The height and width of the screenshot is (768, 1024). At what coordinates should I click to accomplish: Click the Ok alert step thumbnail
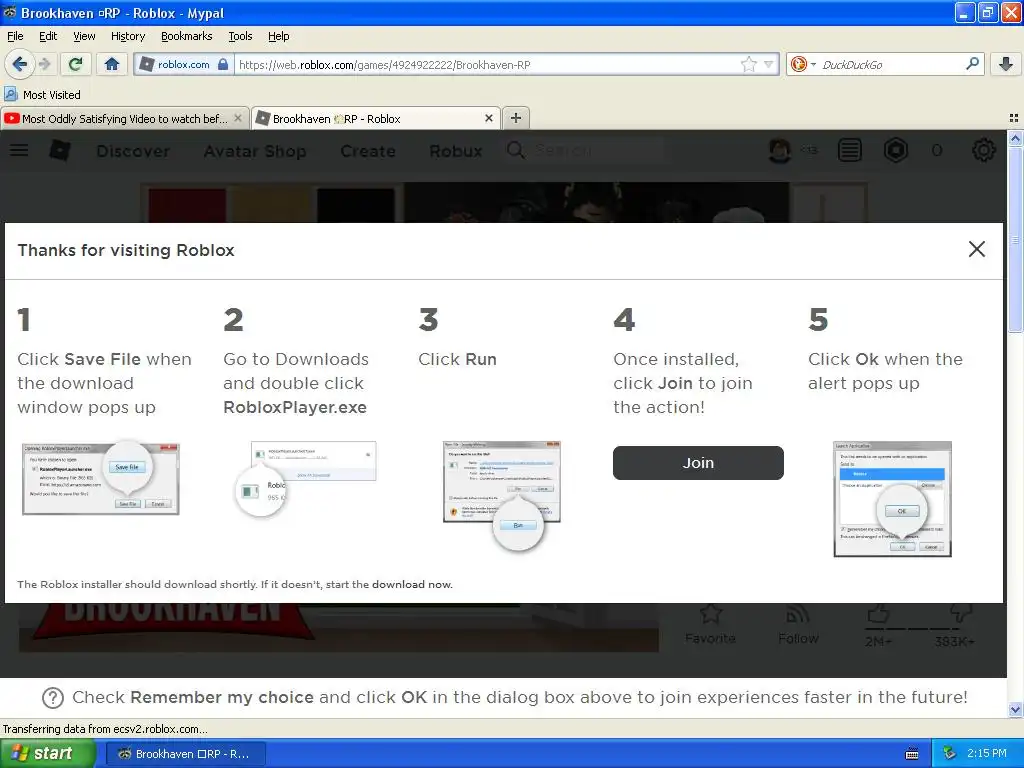[x=892, y=499]
